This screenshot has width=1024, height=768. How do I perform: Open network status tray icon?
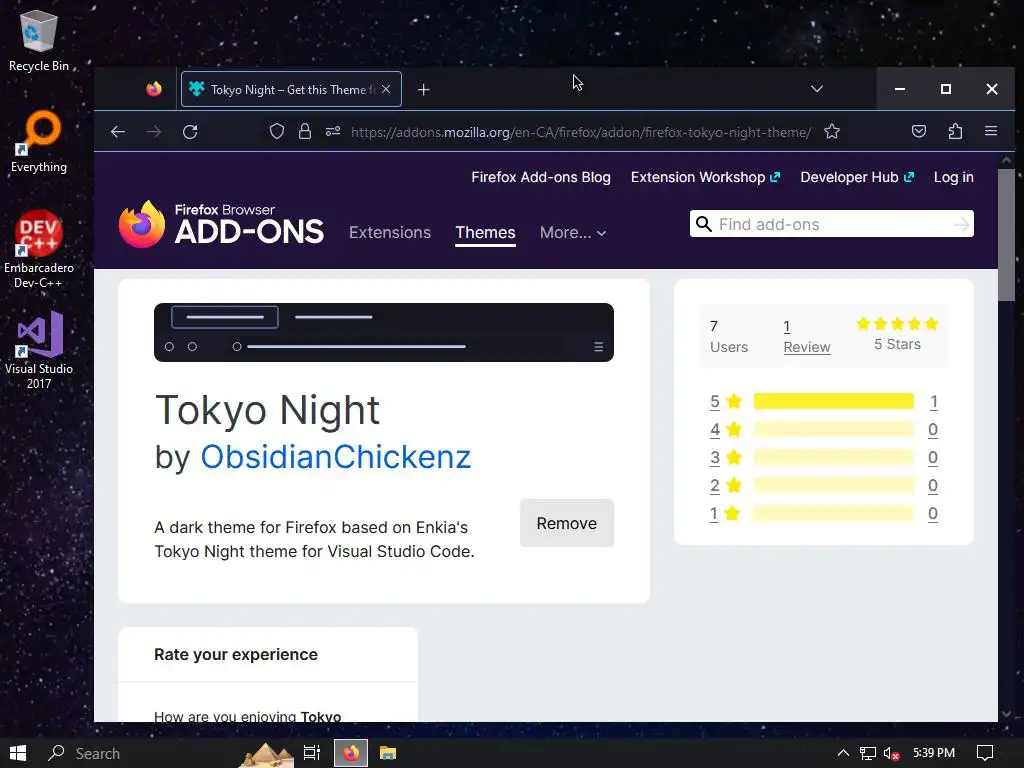coord(867,754)
